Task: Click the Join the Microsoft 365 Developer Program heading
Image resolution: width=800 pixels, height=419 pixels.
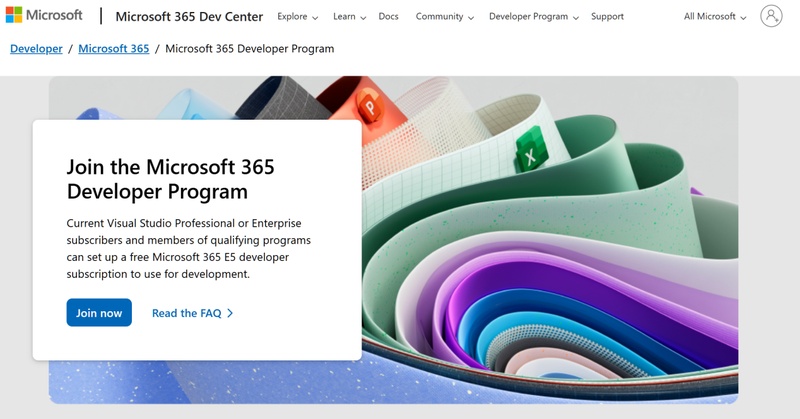Action: point(170,179)
